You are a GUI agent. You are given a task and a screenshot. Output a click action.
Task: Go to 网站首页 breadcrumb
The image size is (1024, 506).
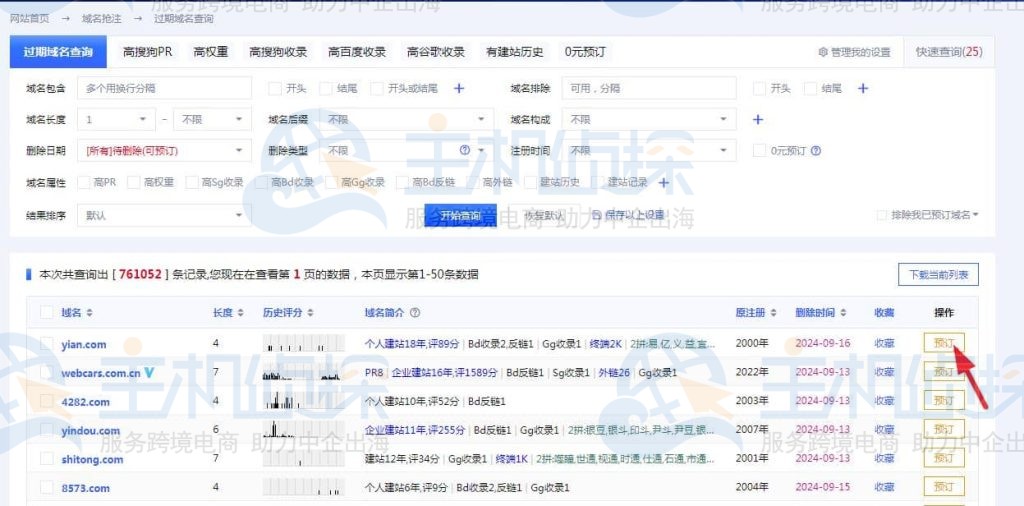coord(29,18)
